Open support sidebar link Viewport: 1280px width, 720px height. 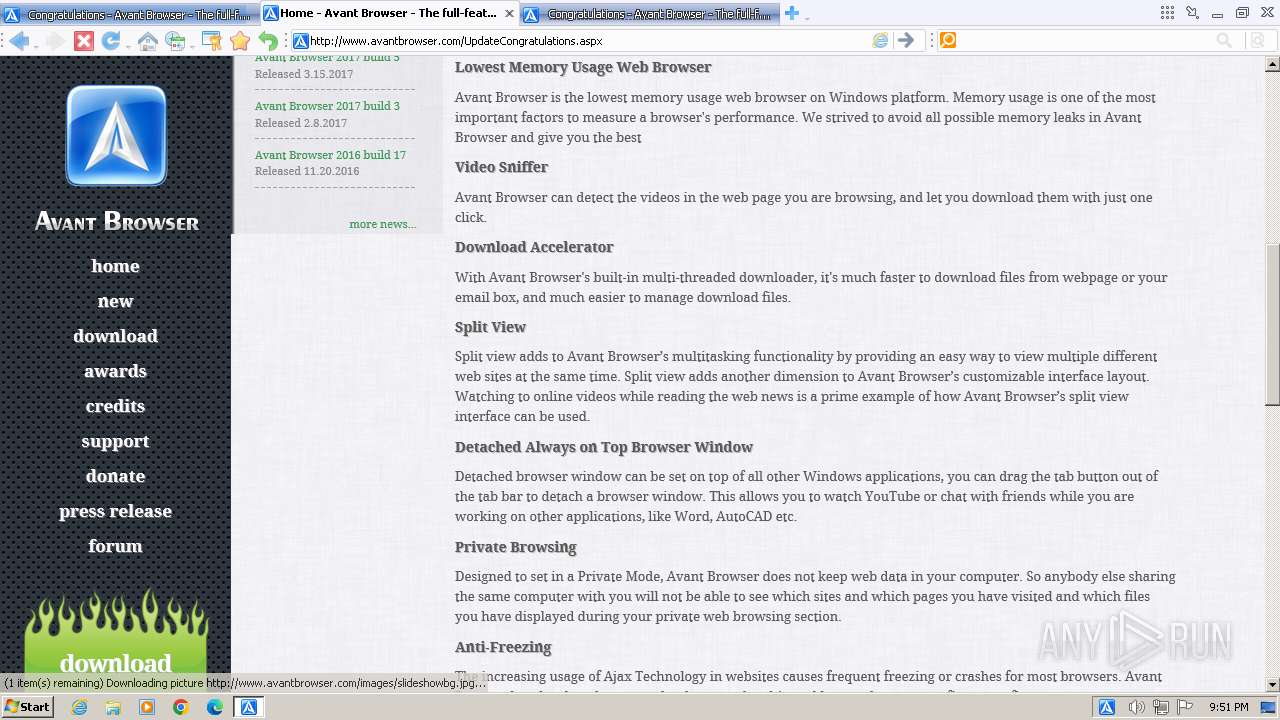tap(115, 441)
